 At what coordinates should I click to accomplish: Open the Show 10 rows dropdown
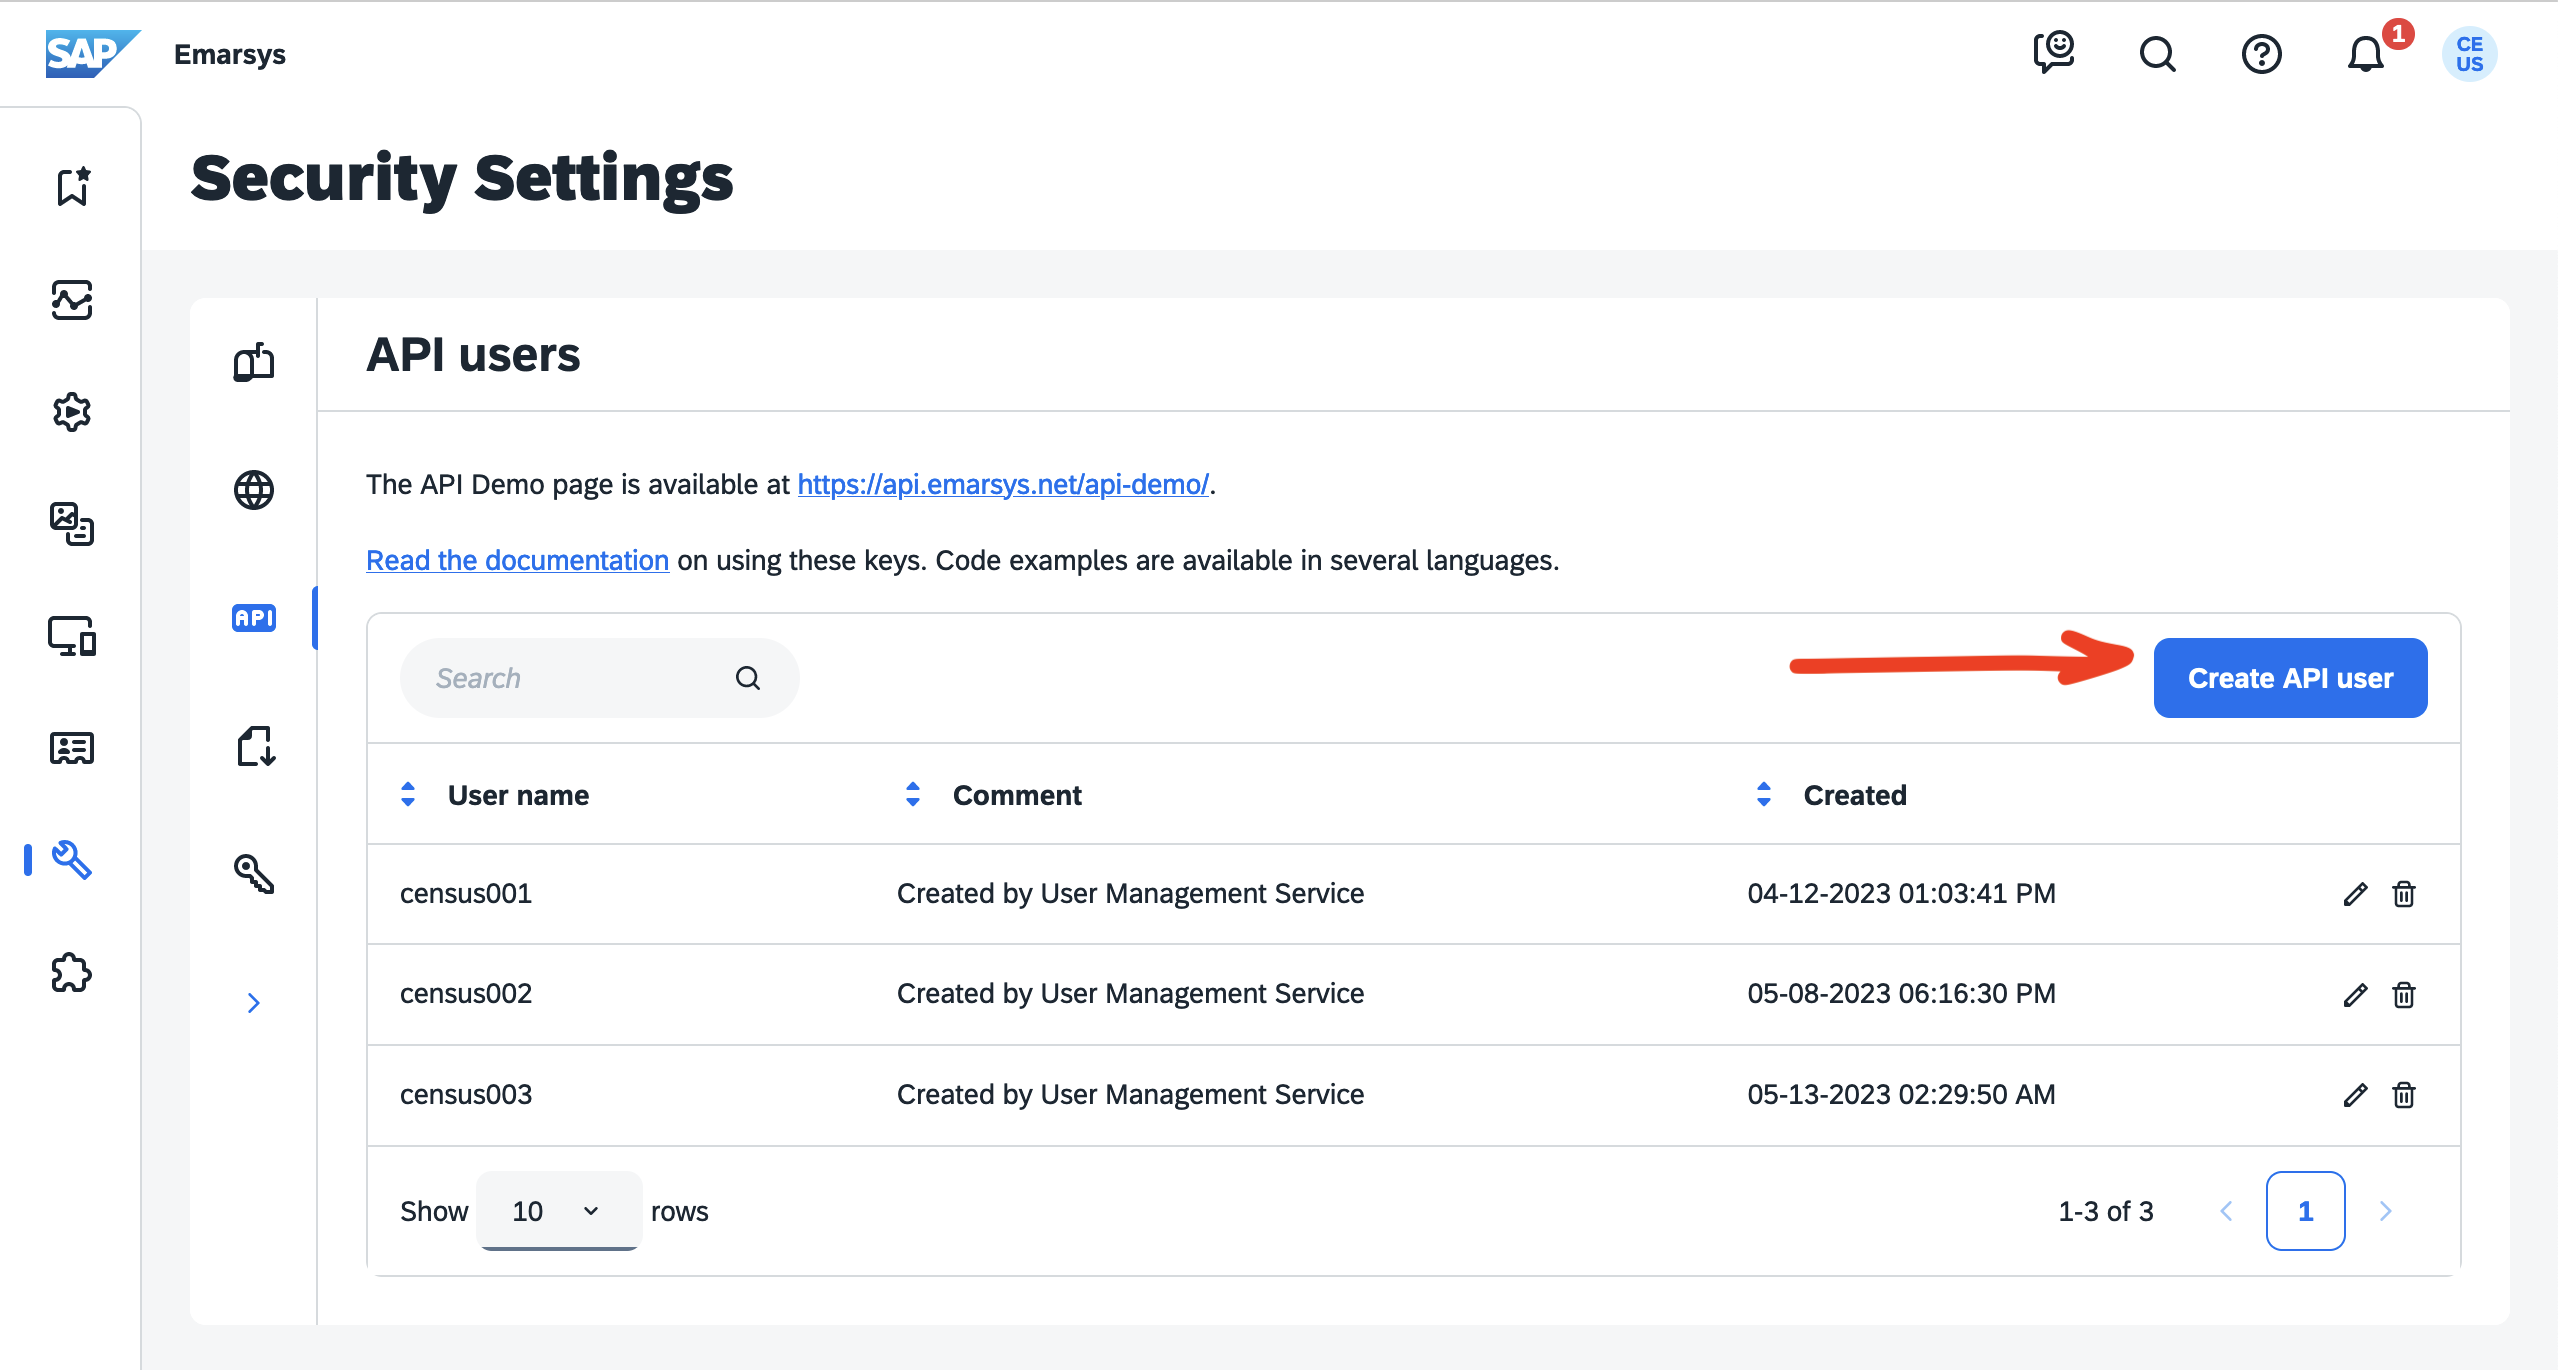click(x=558, y=1211)
